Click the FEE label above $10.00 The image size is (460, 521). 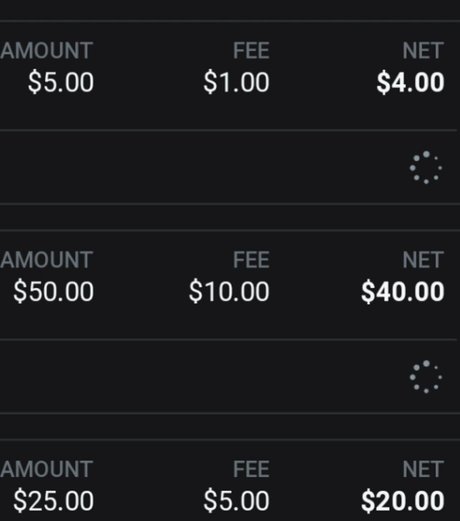[x=251, y=260]
